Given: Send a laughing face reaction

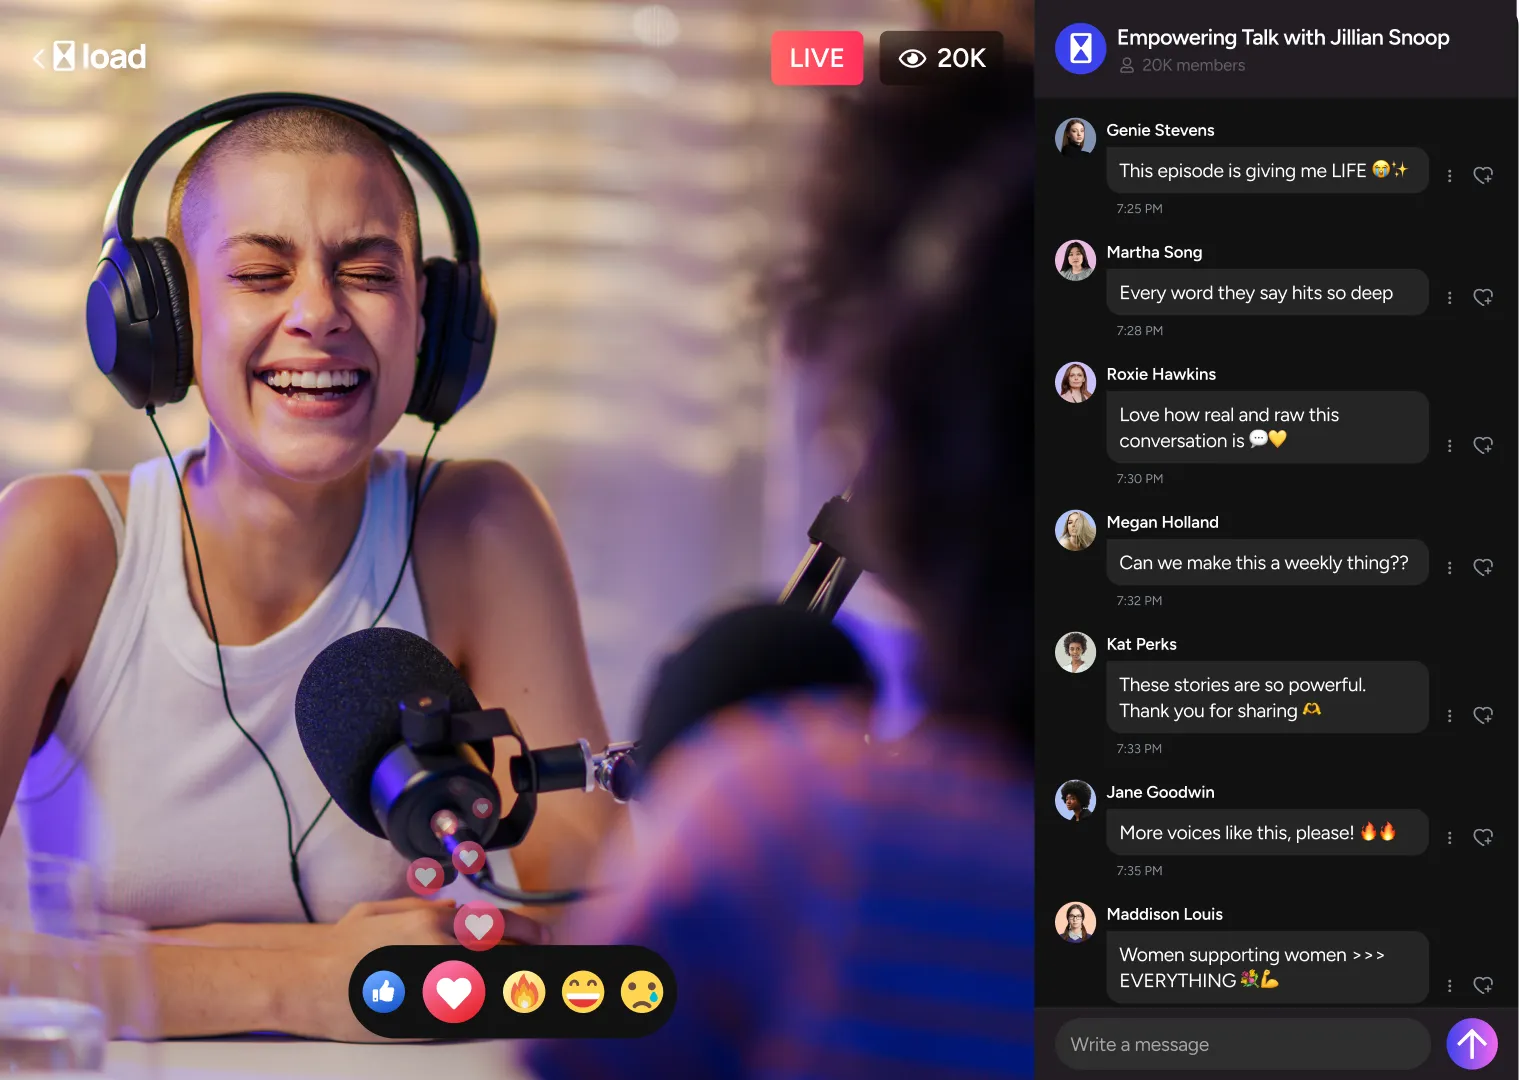Looking at the screenshot, I should (x=583, y=992).
